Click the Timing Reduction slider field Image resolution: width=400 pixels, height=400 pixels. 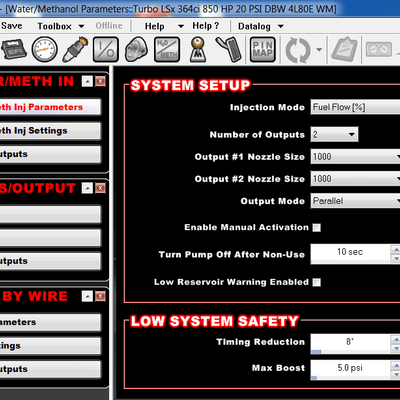[x=350, y=344]
